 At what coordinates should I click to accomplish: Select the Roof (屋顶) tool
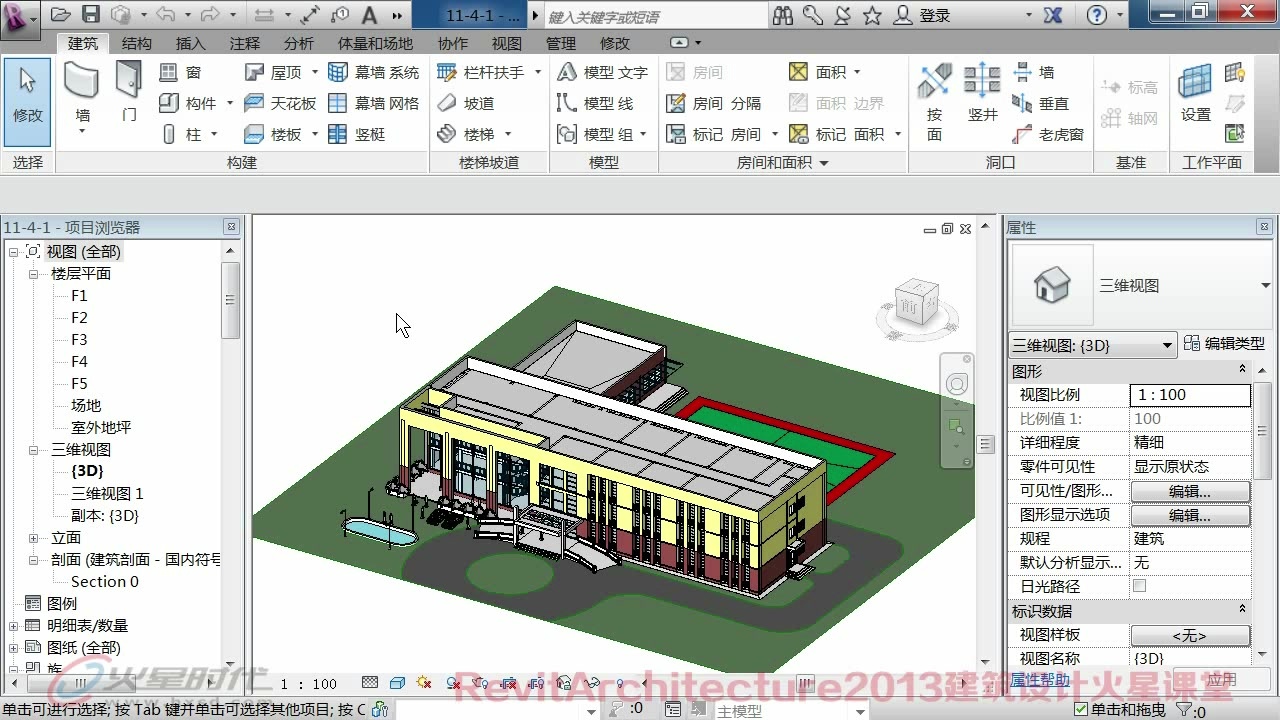(274, 72)
